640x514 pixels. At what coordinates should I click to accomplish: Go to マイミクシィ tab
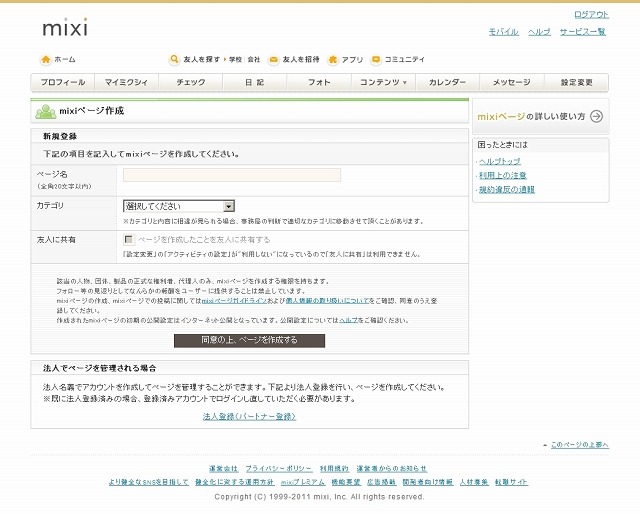(127, 82)
